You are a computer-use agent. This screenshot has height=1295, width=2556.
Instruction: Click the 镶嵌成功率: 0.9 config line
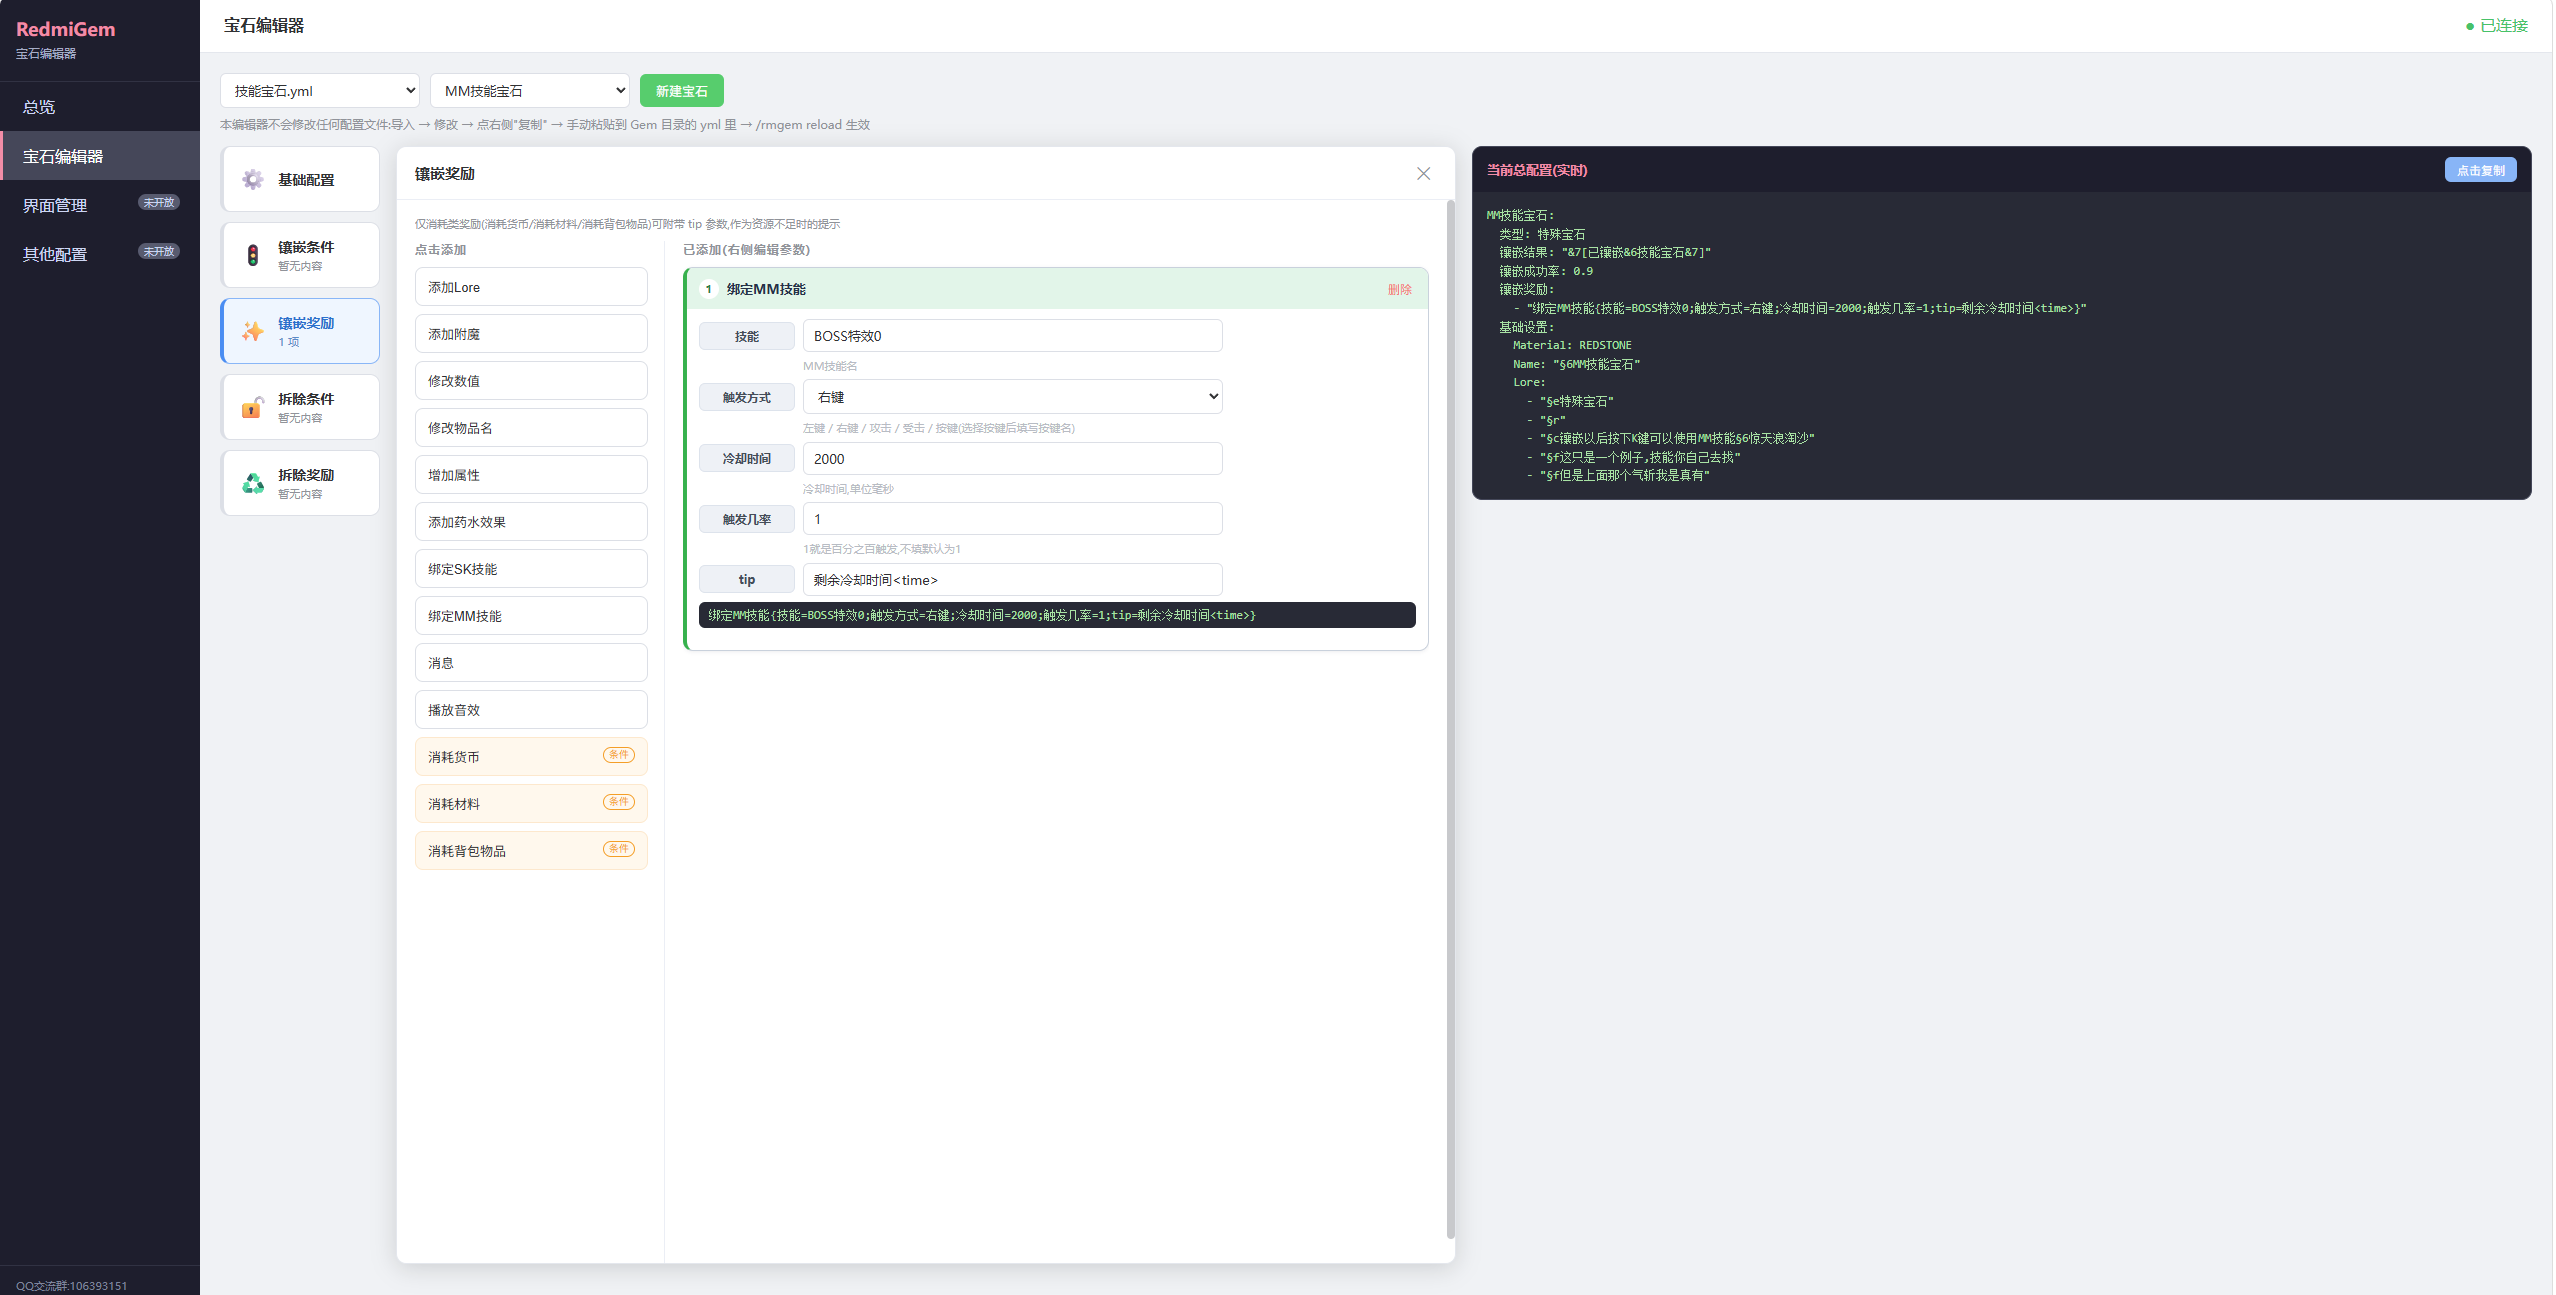1546,271
